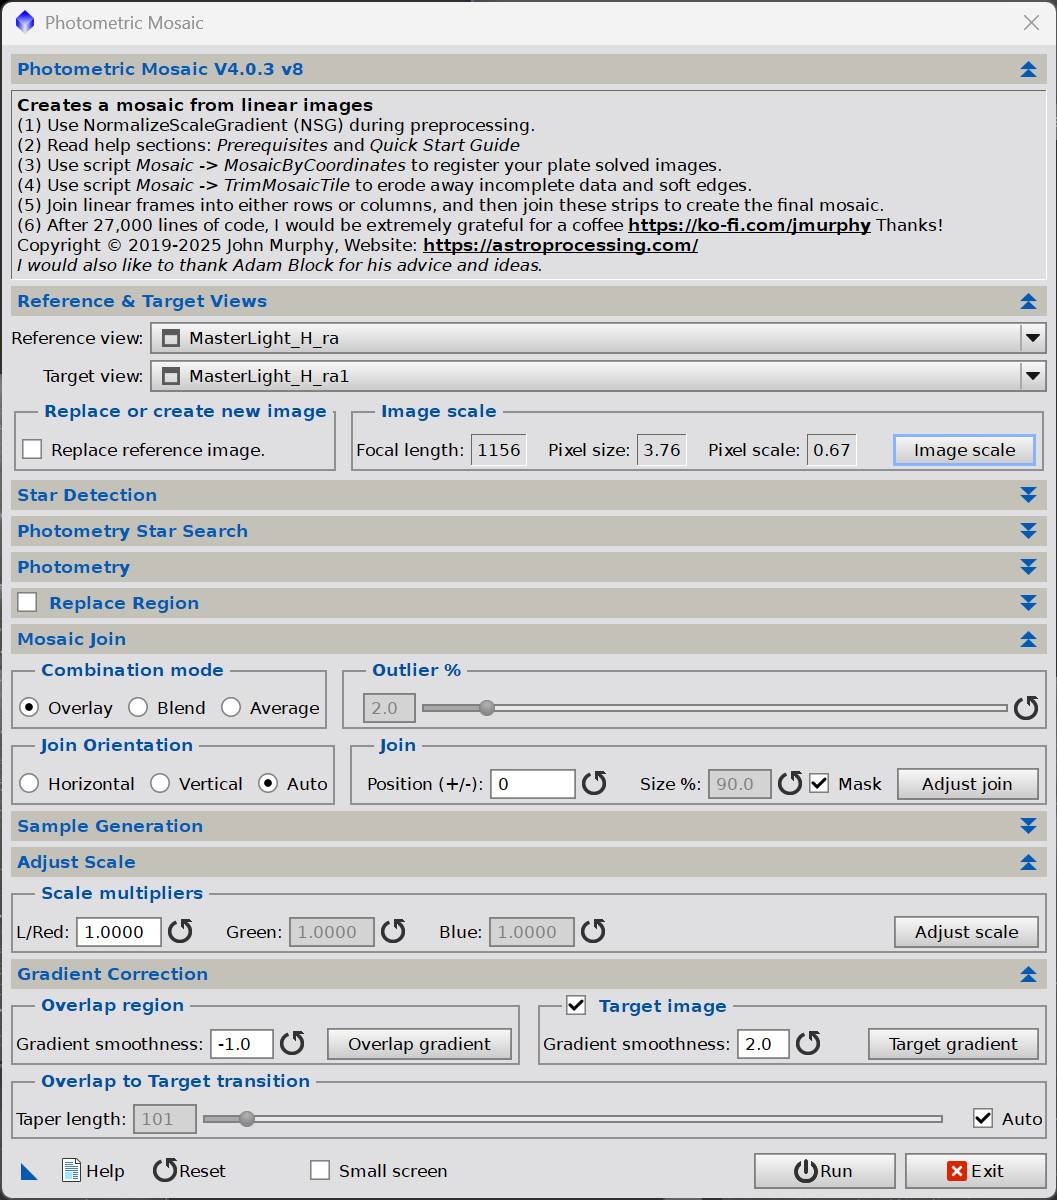This screenshot has width=1057, height=1200.
Task: Click the Adjust join button
Action: pyautogui.click(x=967, y=784)
